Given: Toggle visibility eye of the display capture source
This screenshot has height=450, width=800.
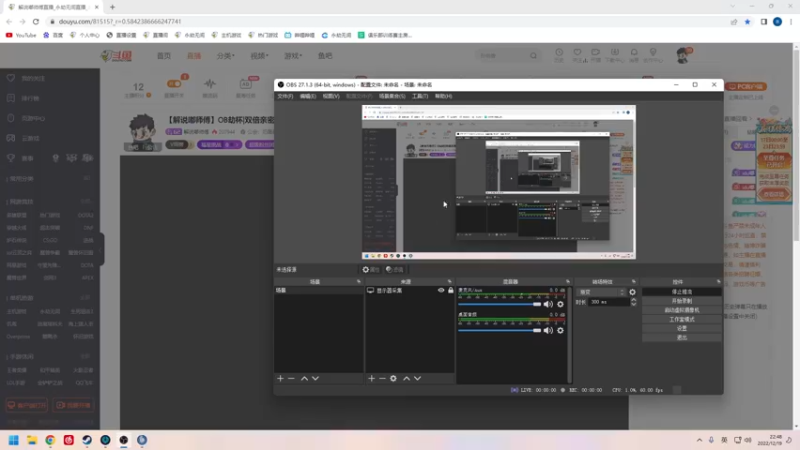Looking at the screenshot, I should 441,290.
